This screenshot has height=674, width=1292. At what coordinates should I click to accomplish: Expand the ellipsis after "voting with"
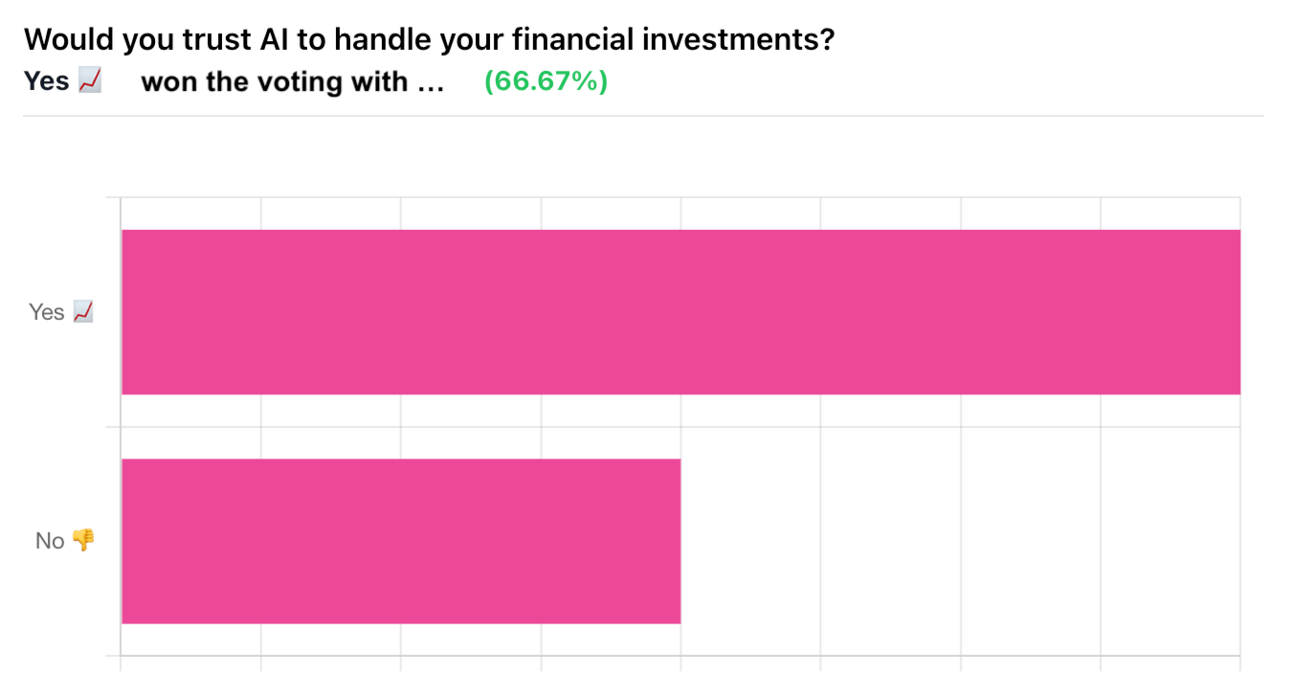[430, 84]
